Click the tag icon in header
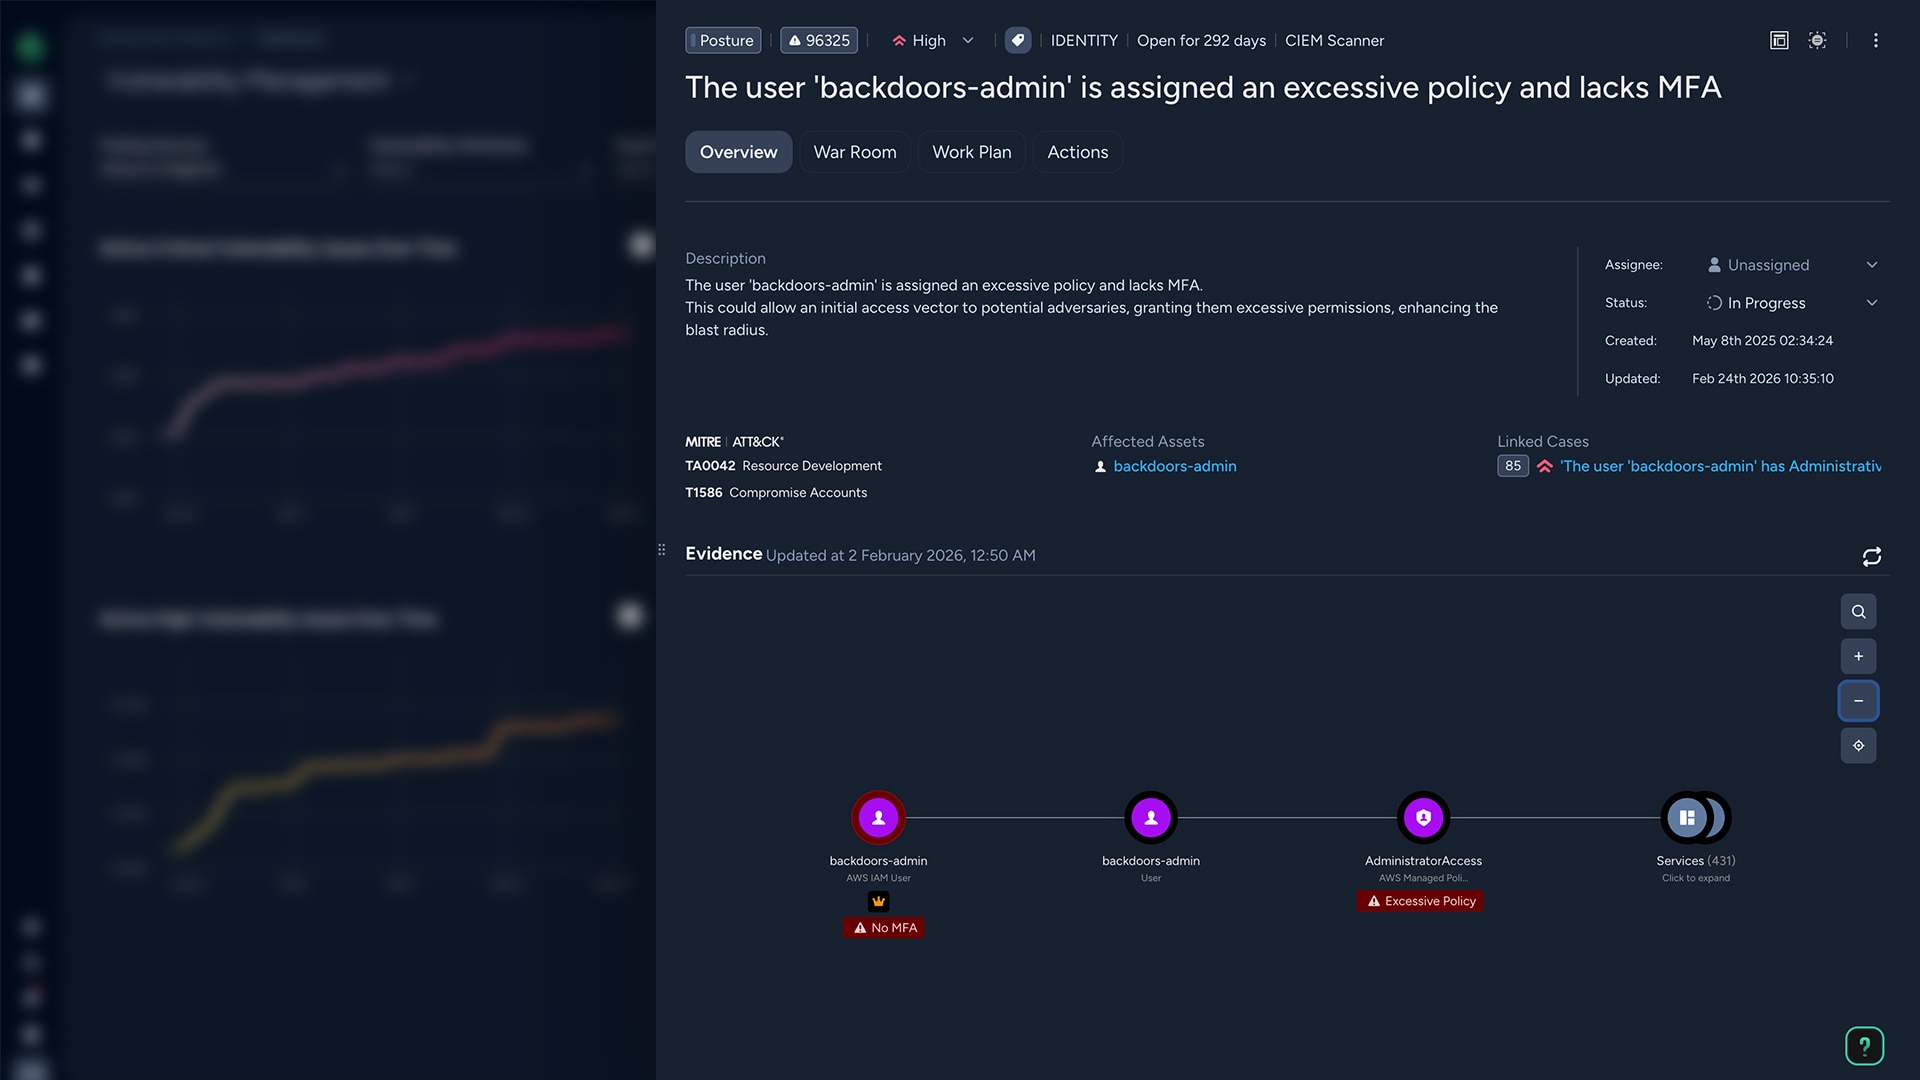This screenshot has width=1920, height=1080. click(x=1018, y=40)
